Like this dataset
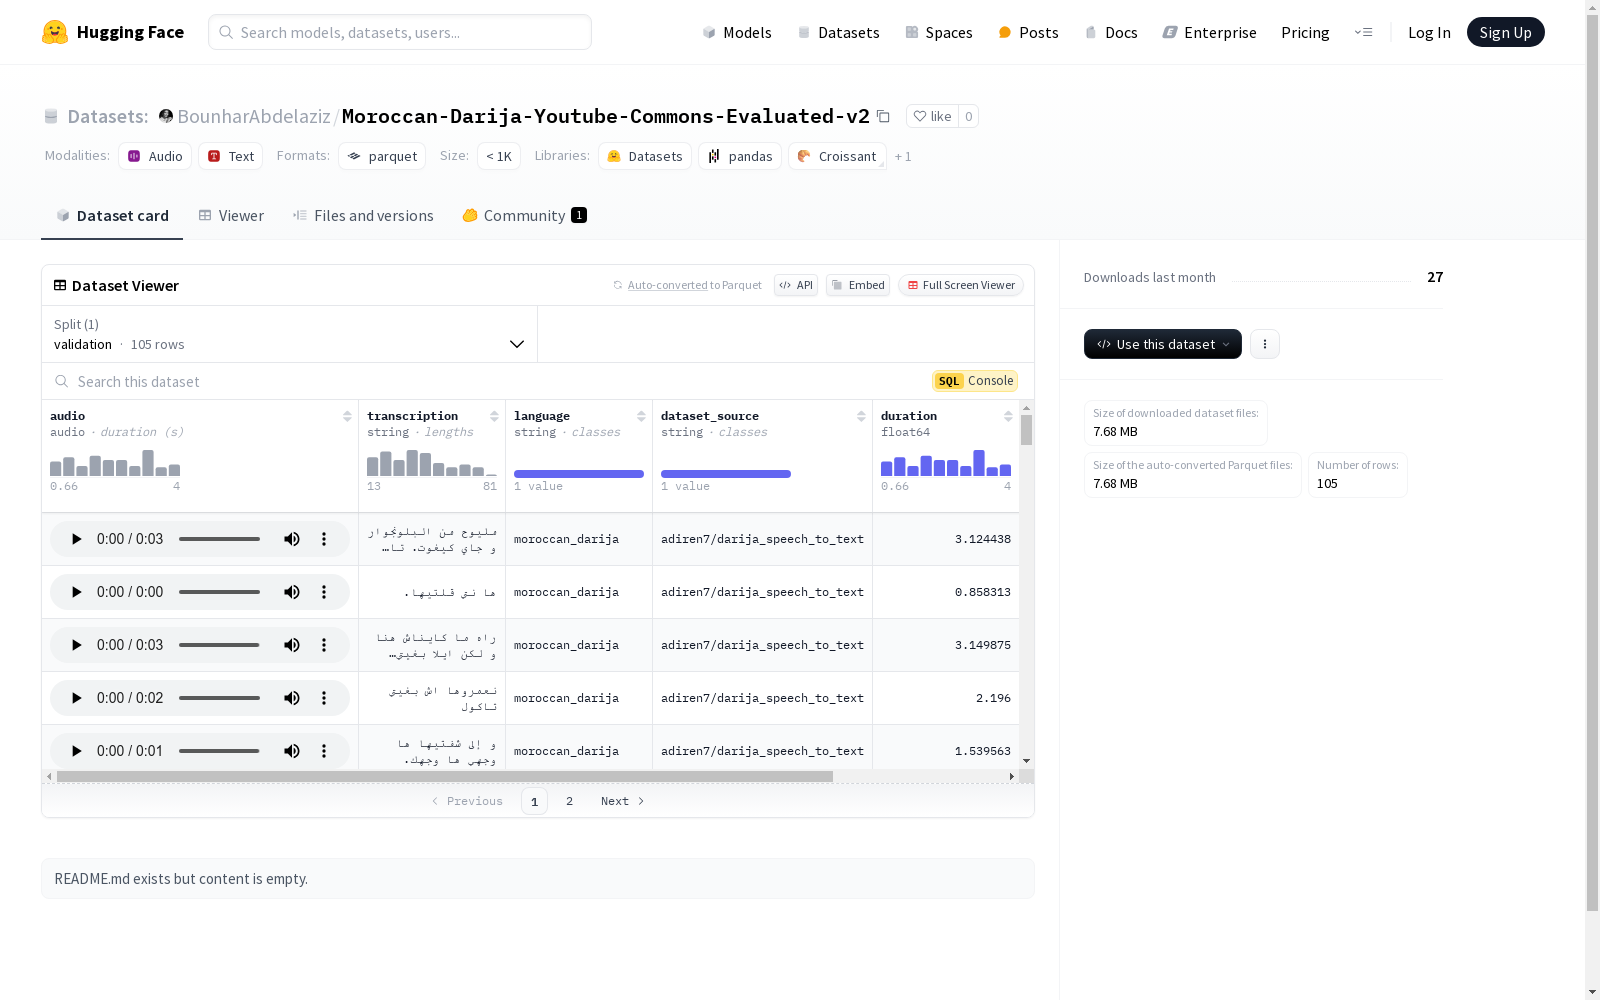Screen dimensions: 1600x1000 tap(932, 116)
